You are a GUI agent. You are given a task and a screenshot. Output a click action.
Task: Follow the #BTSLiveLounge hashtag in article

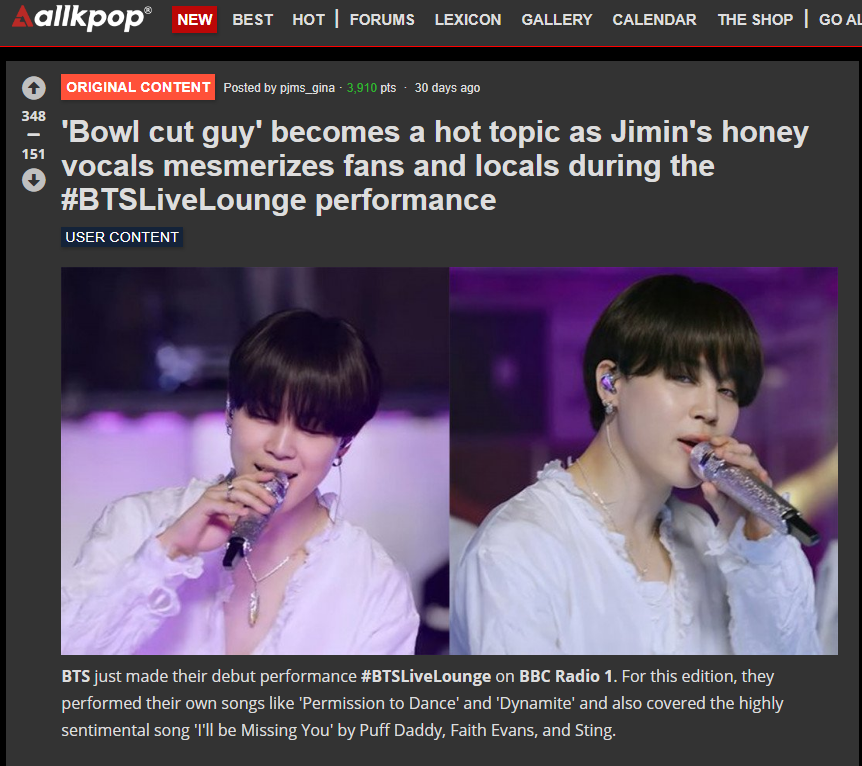(x=426, y=676)
